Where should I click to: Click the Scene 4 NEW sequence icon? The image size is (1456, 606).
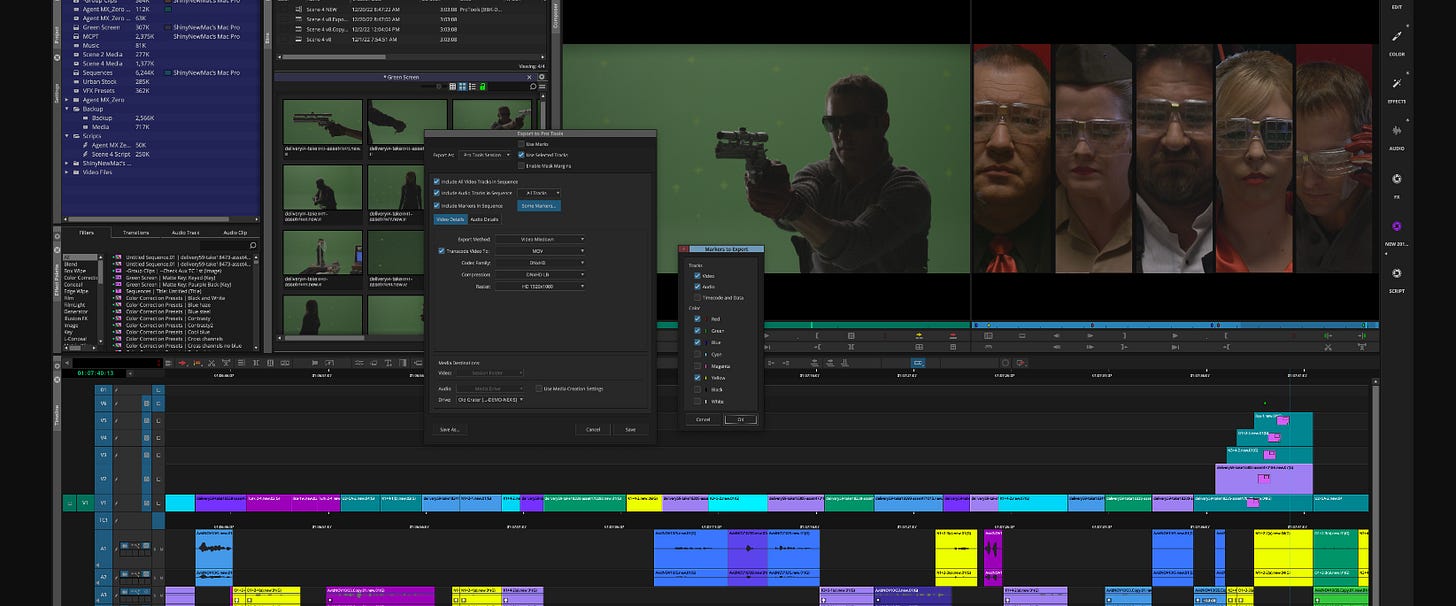pos(299,9)
